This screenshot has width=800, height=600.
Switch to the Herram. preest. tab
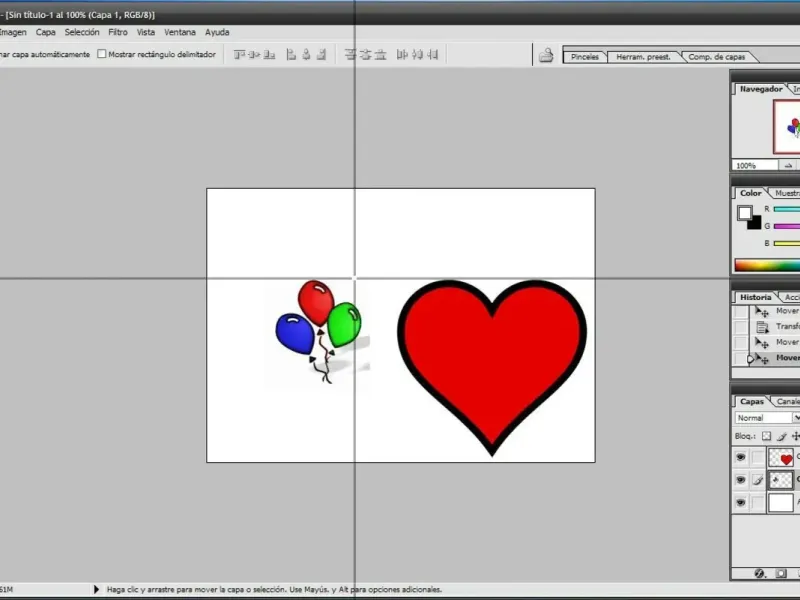point(643,57)
